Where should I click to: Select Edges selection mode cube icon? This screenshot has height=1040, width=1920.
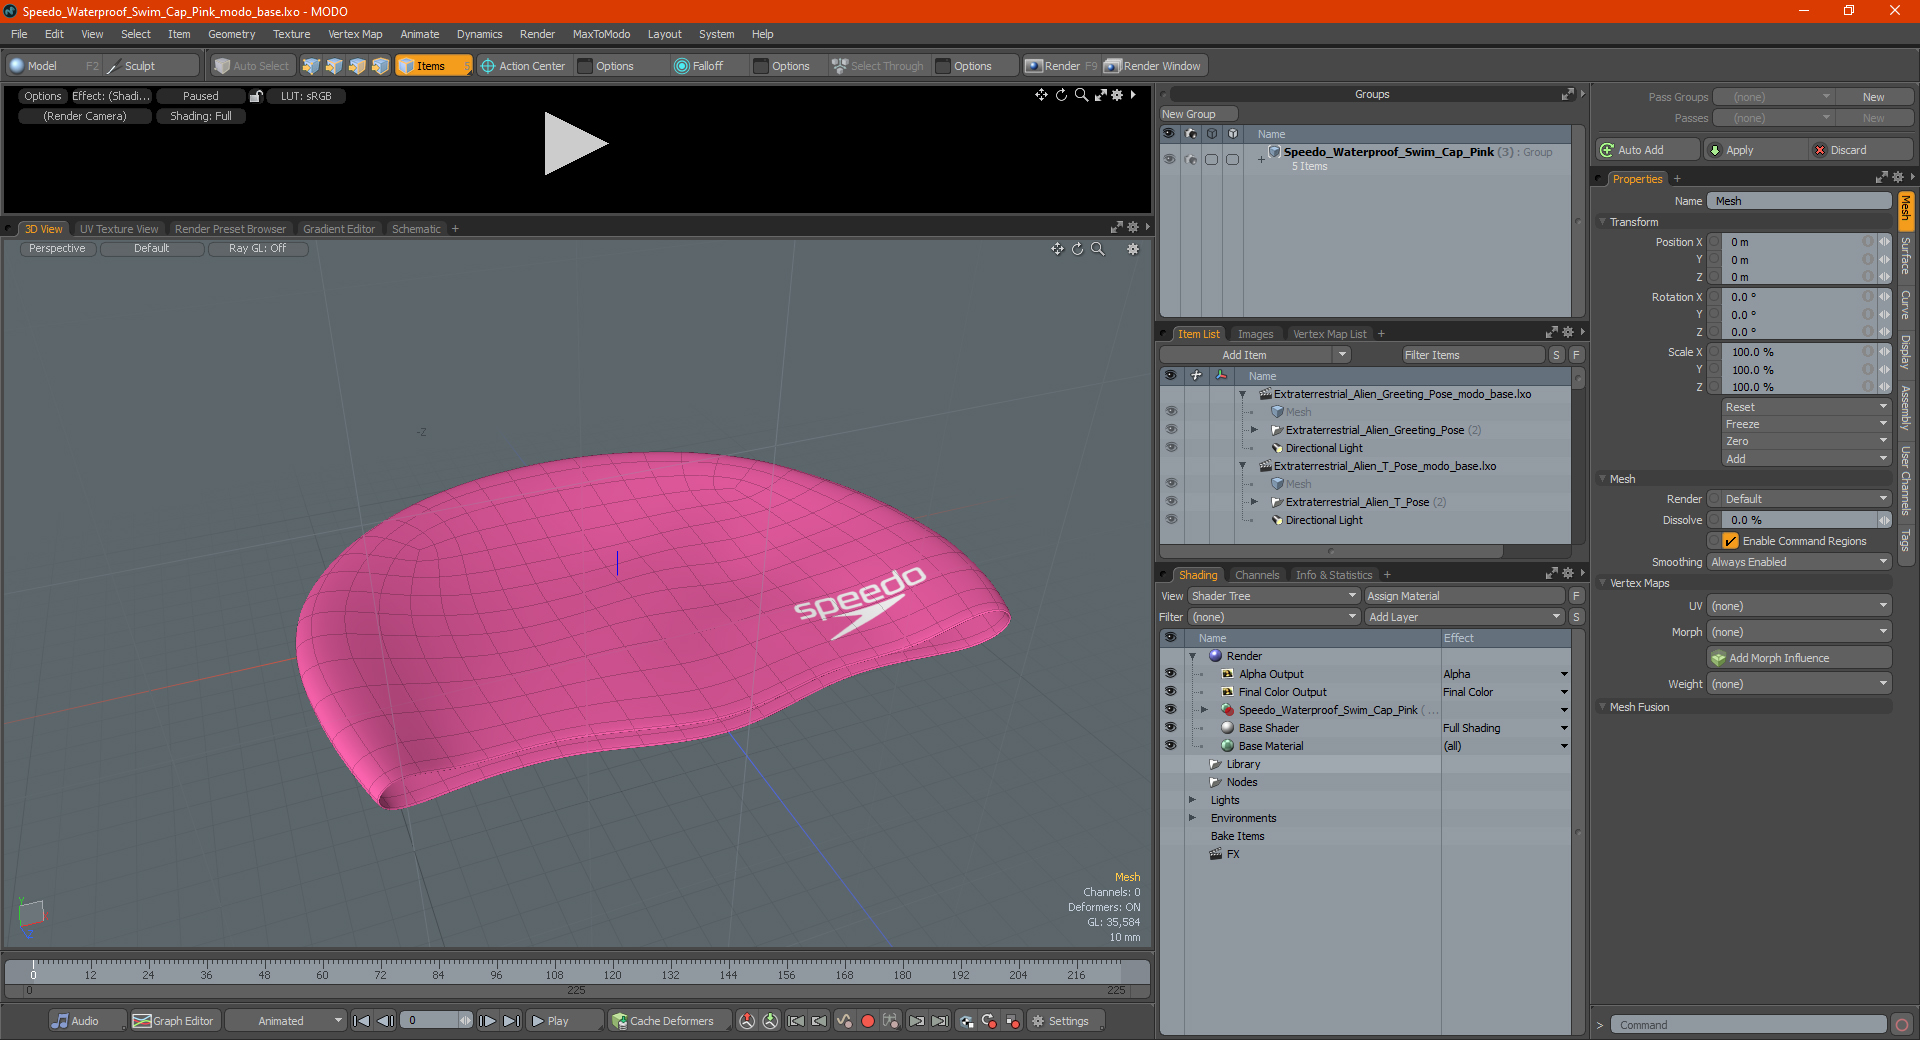[x=334, y=66]
